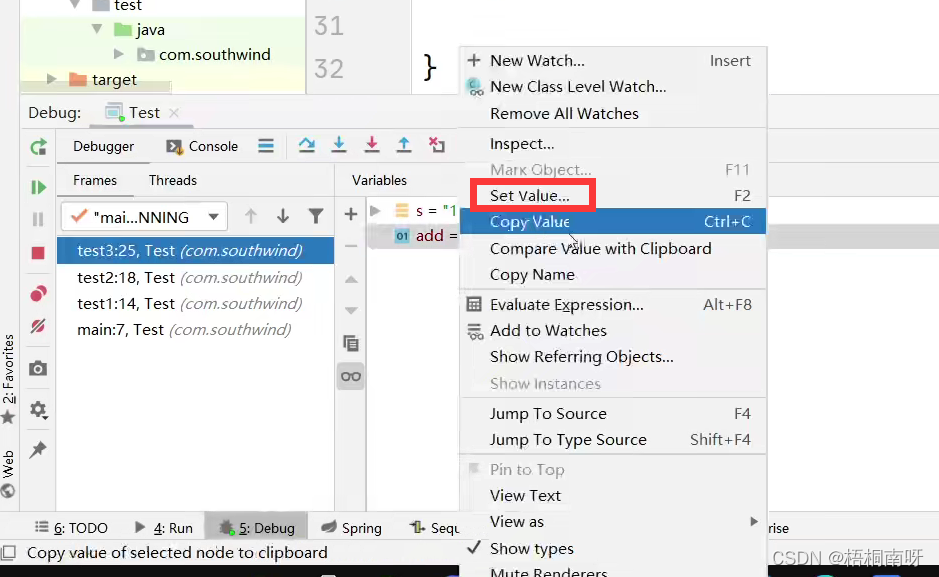This screenshot has width=939, height=577.
Task: Click Step Out up-arrow icon
Action: click(404, 145)
